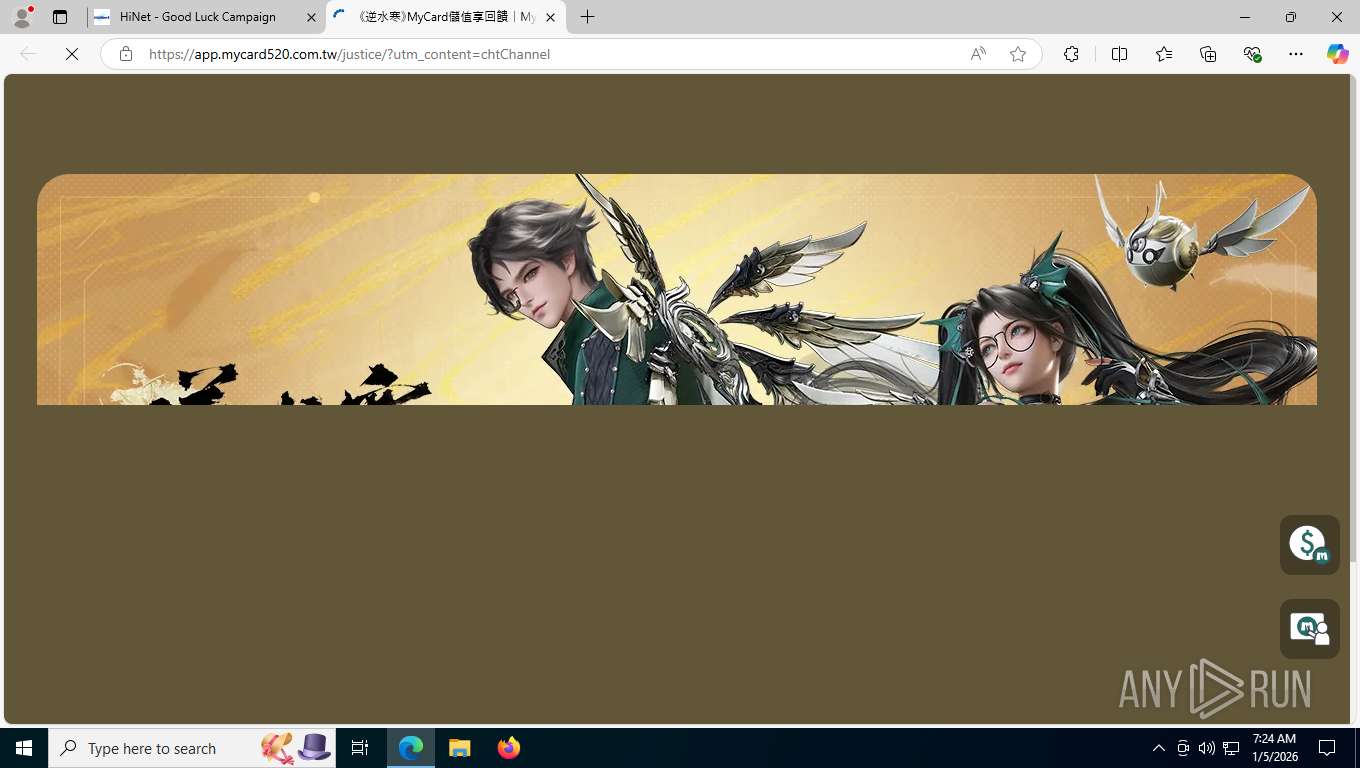Turn on Read aloud in address bar
This screenshot has width=1360, height=768.
978,54
